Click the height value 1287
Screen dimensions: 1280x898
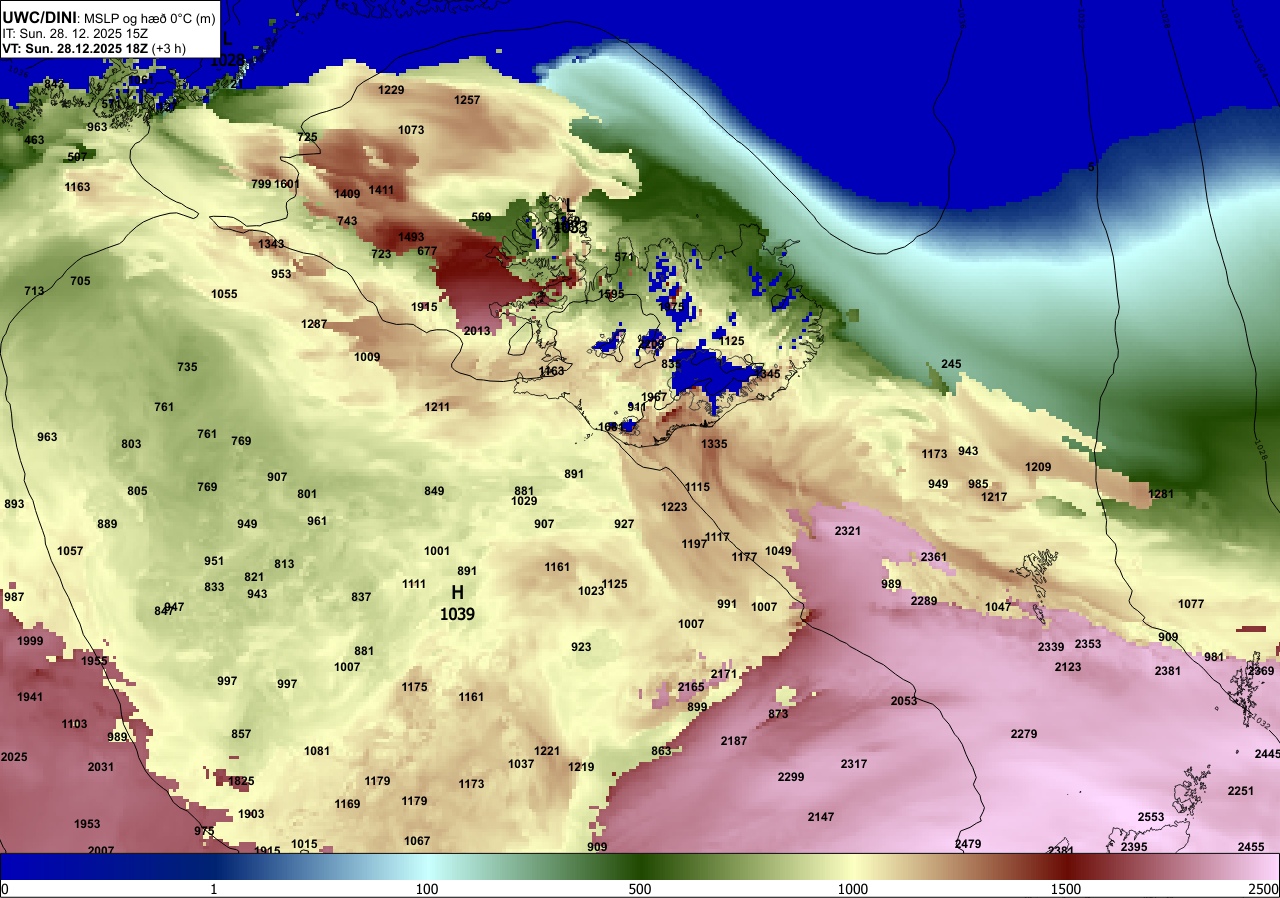pyautogui.click(x=314, y=324)
